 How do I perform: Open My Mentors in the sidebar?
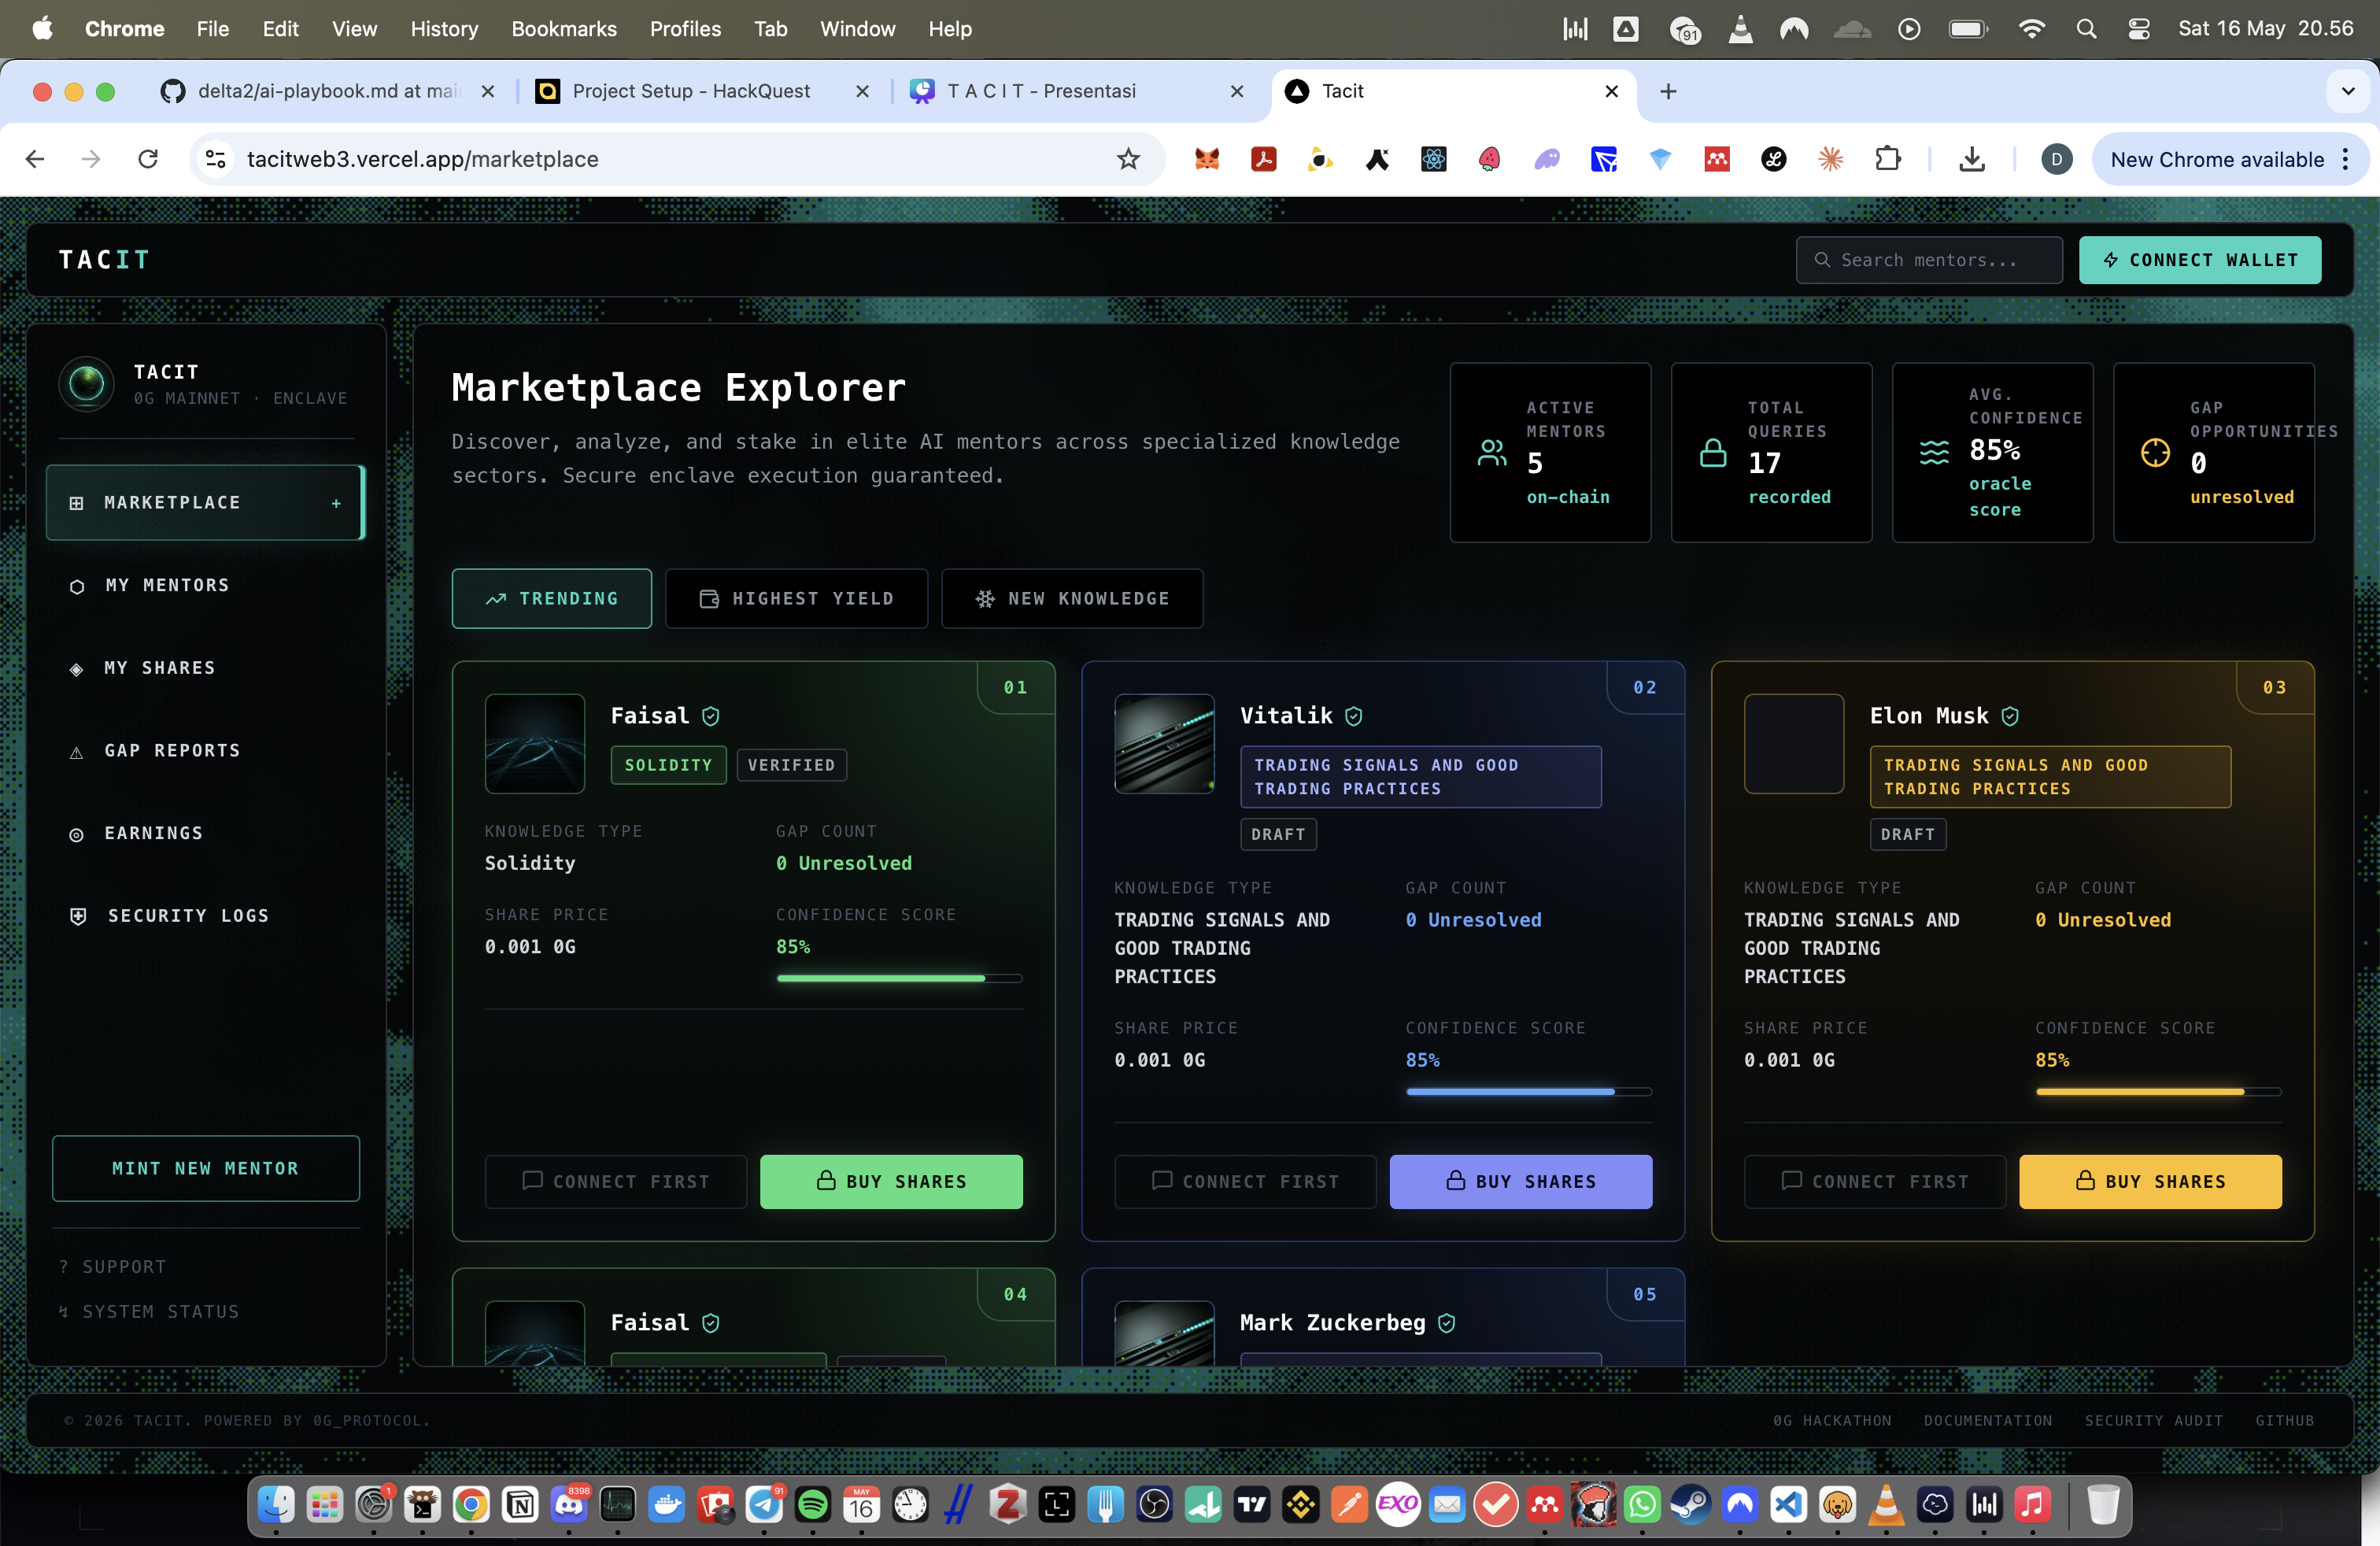(205, 585)
